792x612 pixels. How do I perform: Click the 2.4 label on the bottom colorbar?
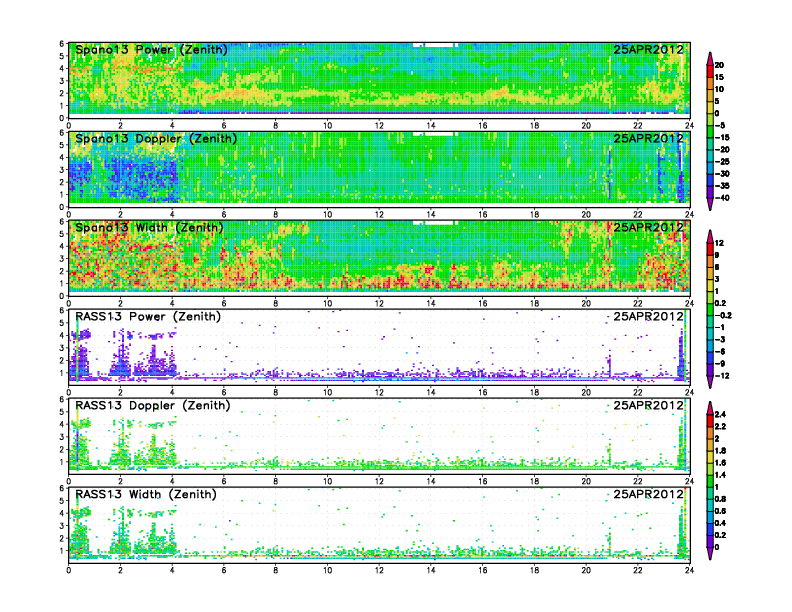[x=721, y=414]
